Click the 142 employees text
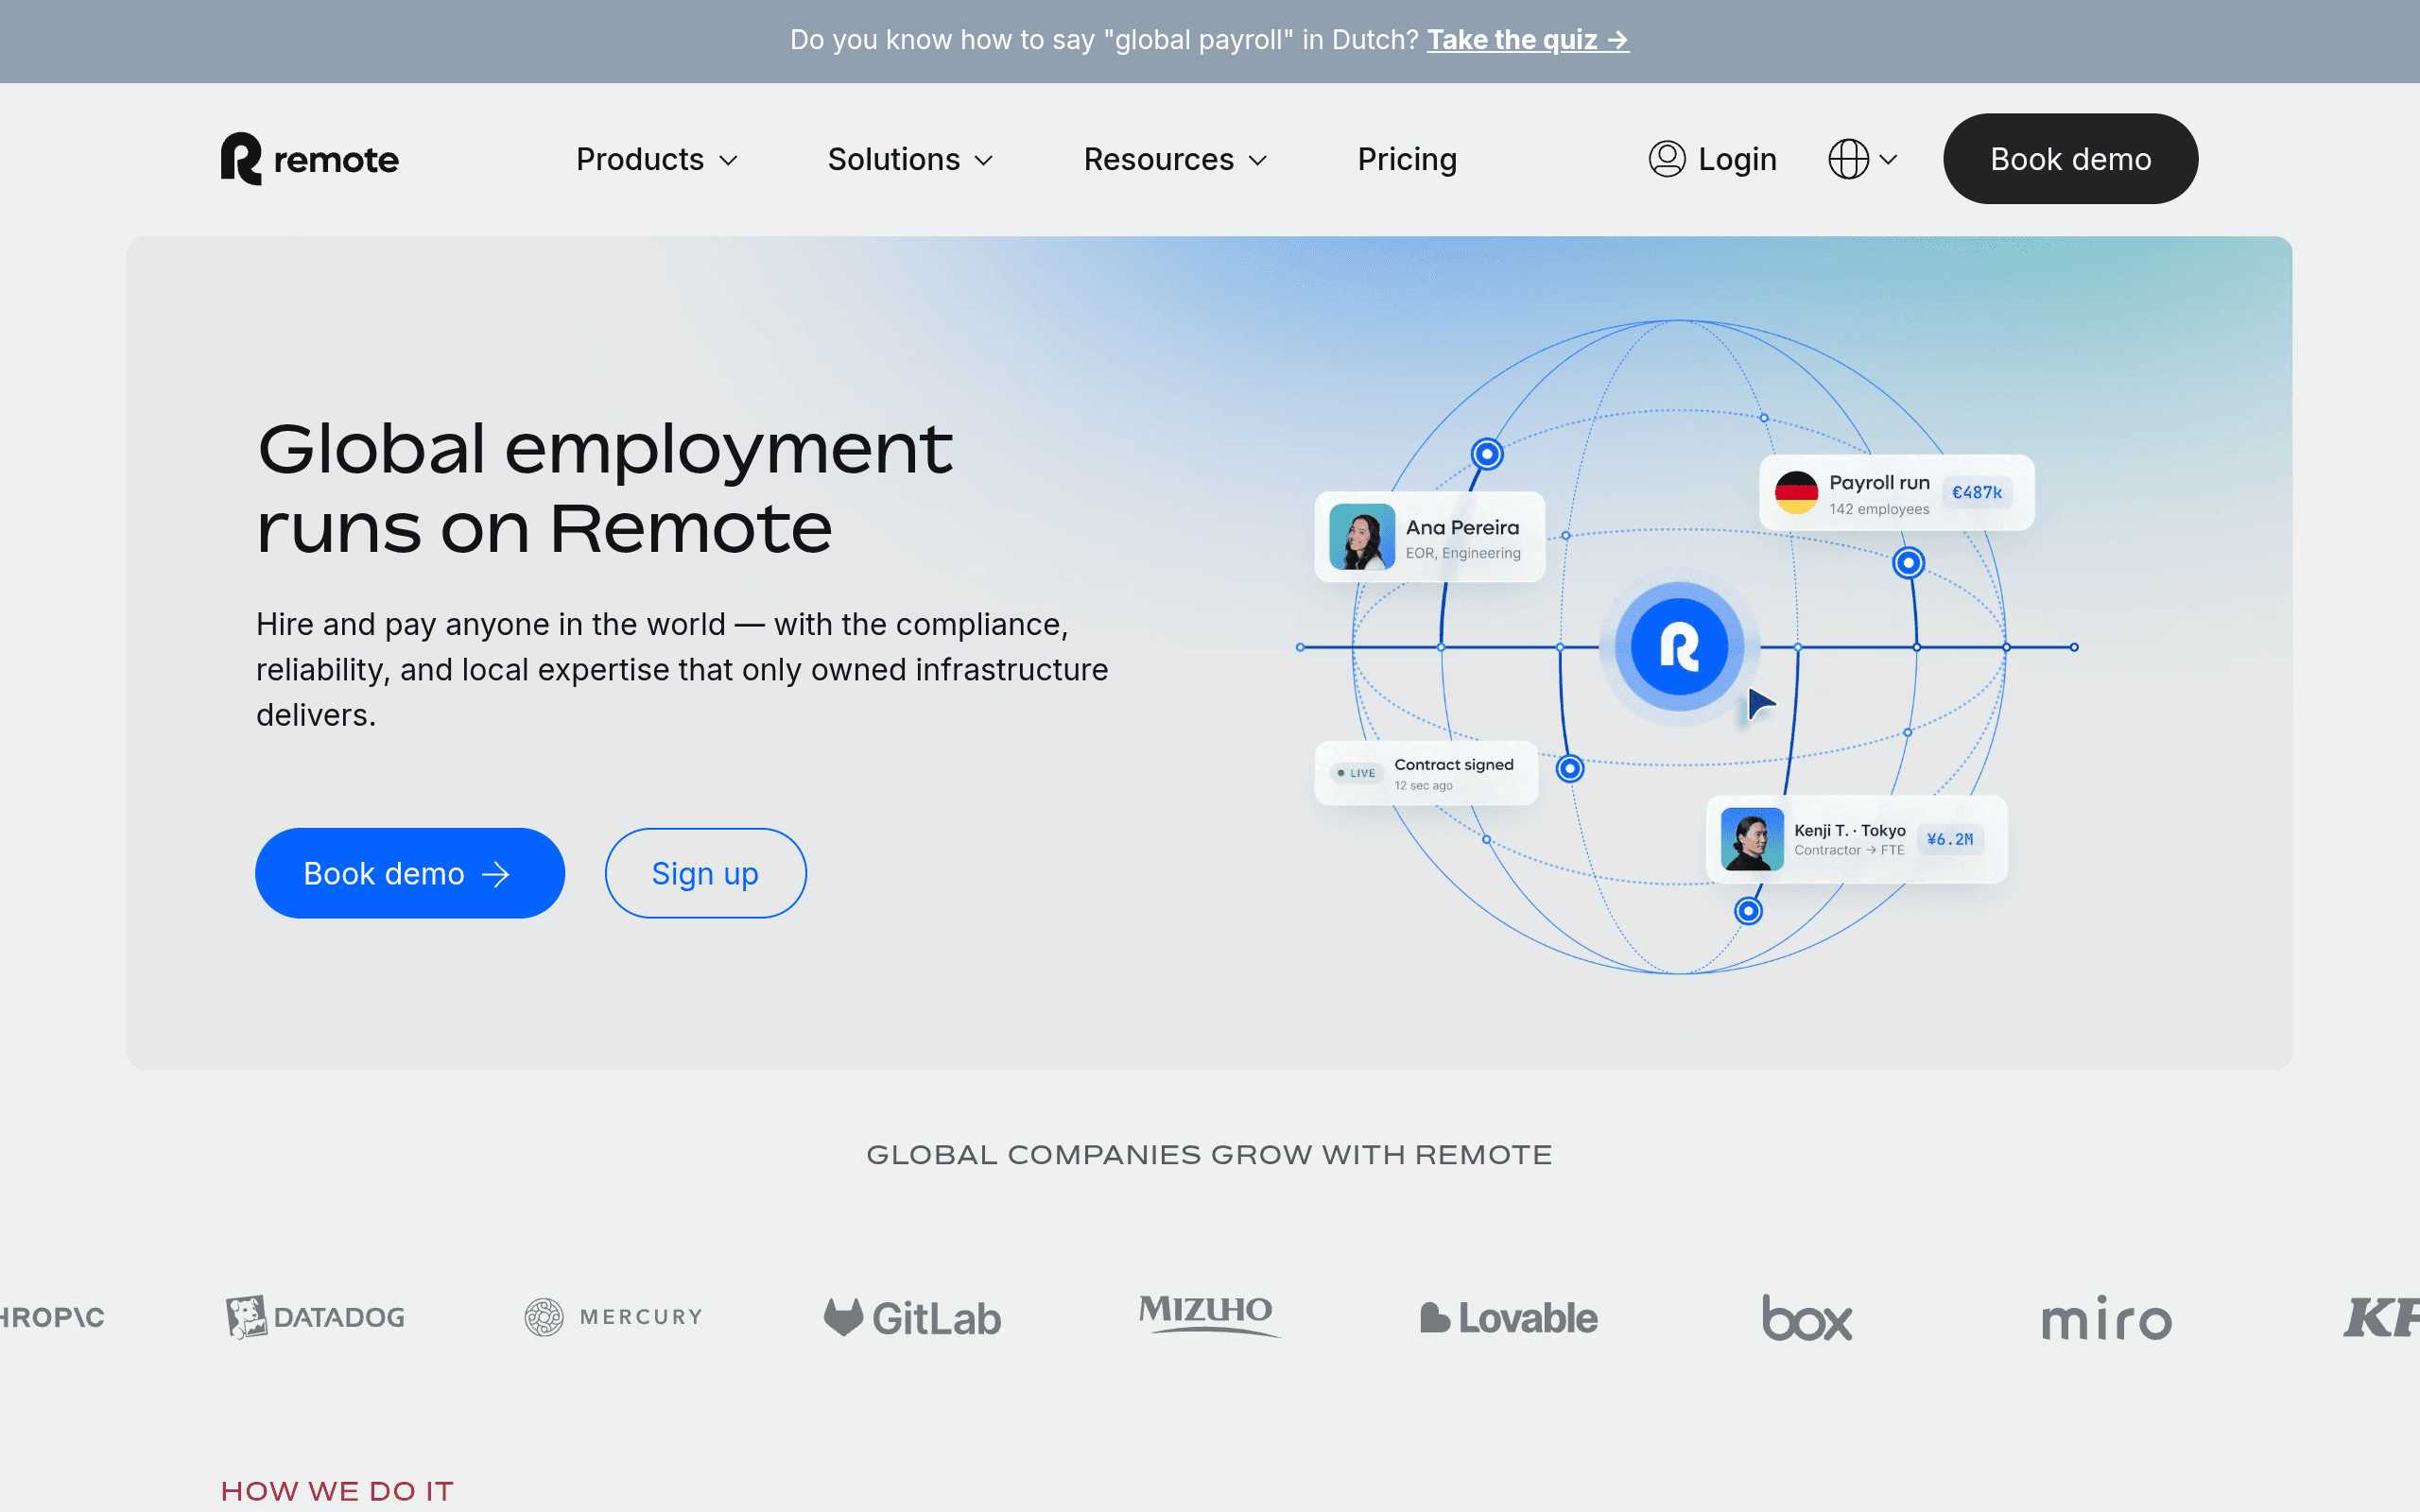 tap(1879, 509)
